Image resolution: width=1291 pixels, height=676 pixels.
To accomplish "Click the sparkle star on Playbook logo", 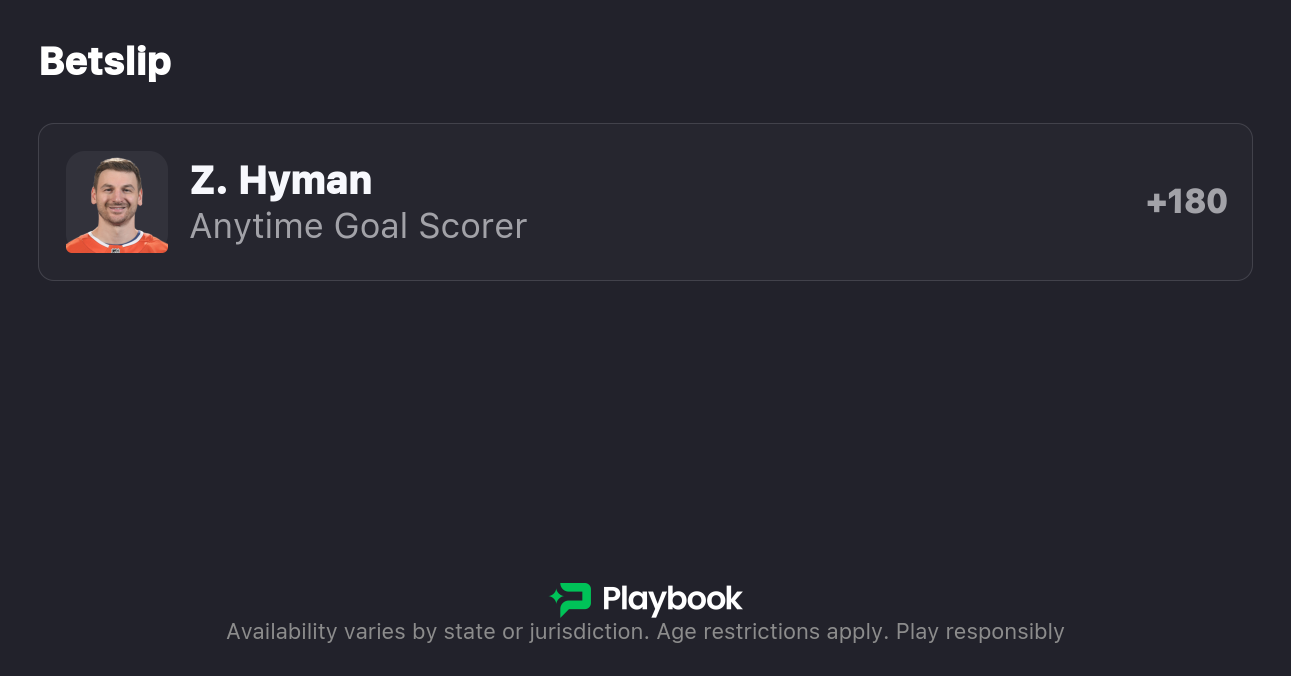I will pos(555,599).
